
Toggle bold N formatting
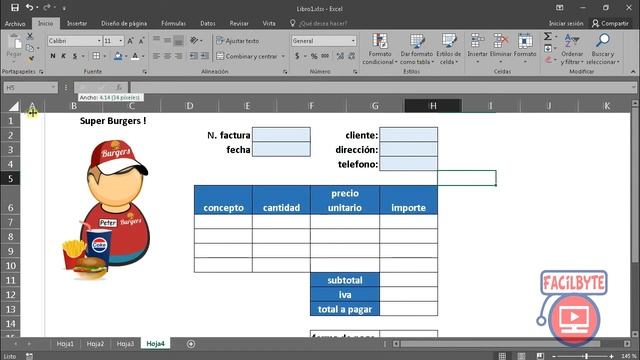click(x=53, y=56)
